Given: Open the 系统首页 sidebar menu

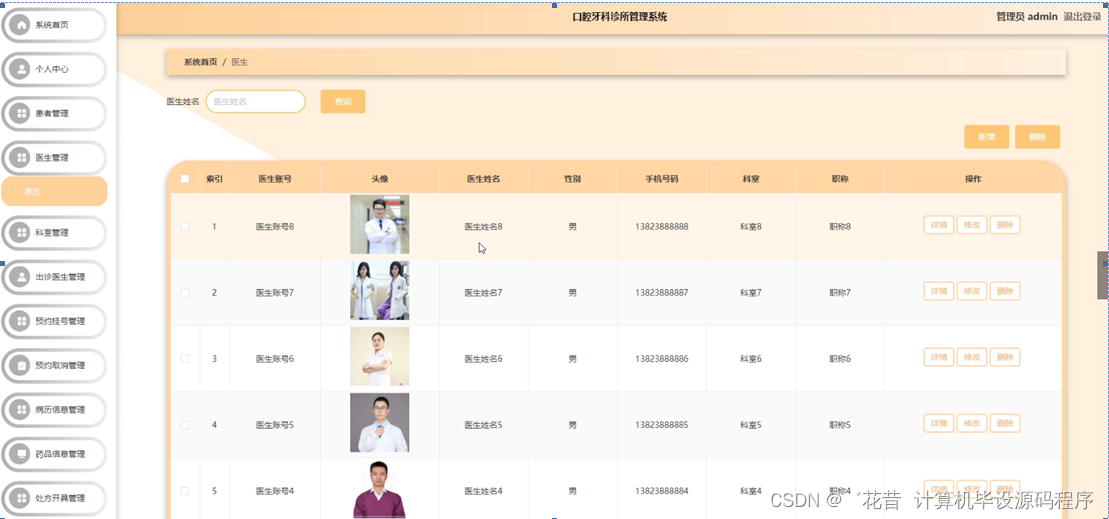Looking at the screenshot, I should [x=54, y=25].
